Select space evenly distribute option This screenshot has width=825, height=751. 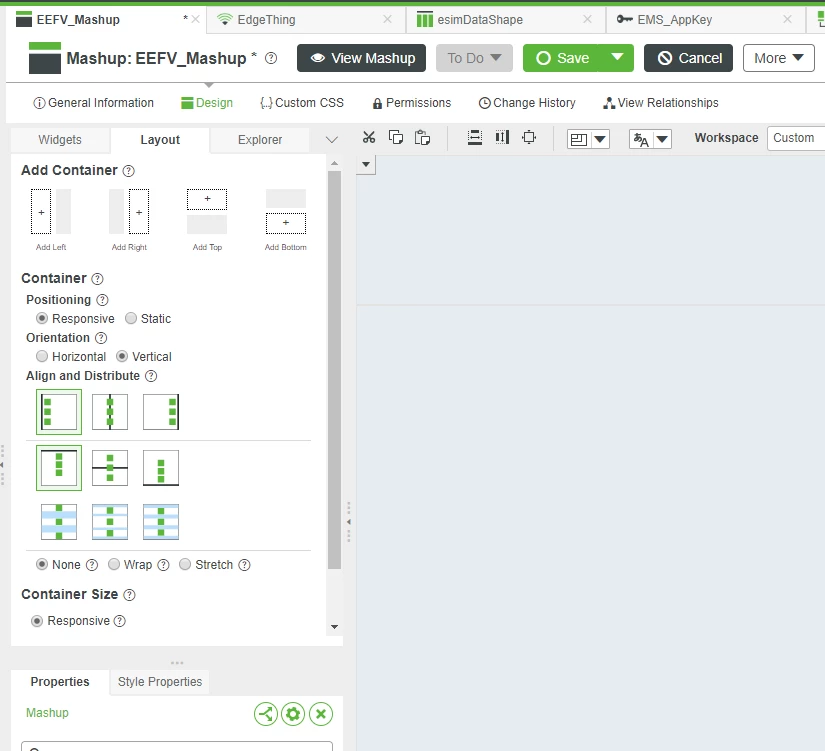point(161,522)
